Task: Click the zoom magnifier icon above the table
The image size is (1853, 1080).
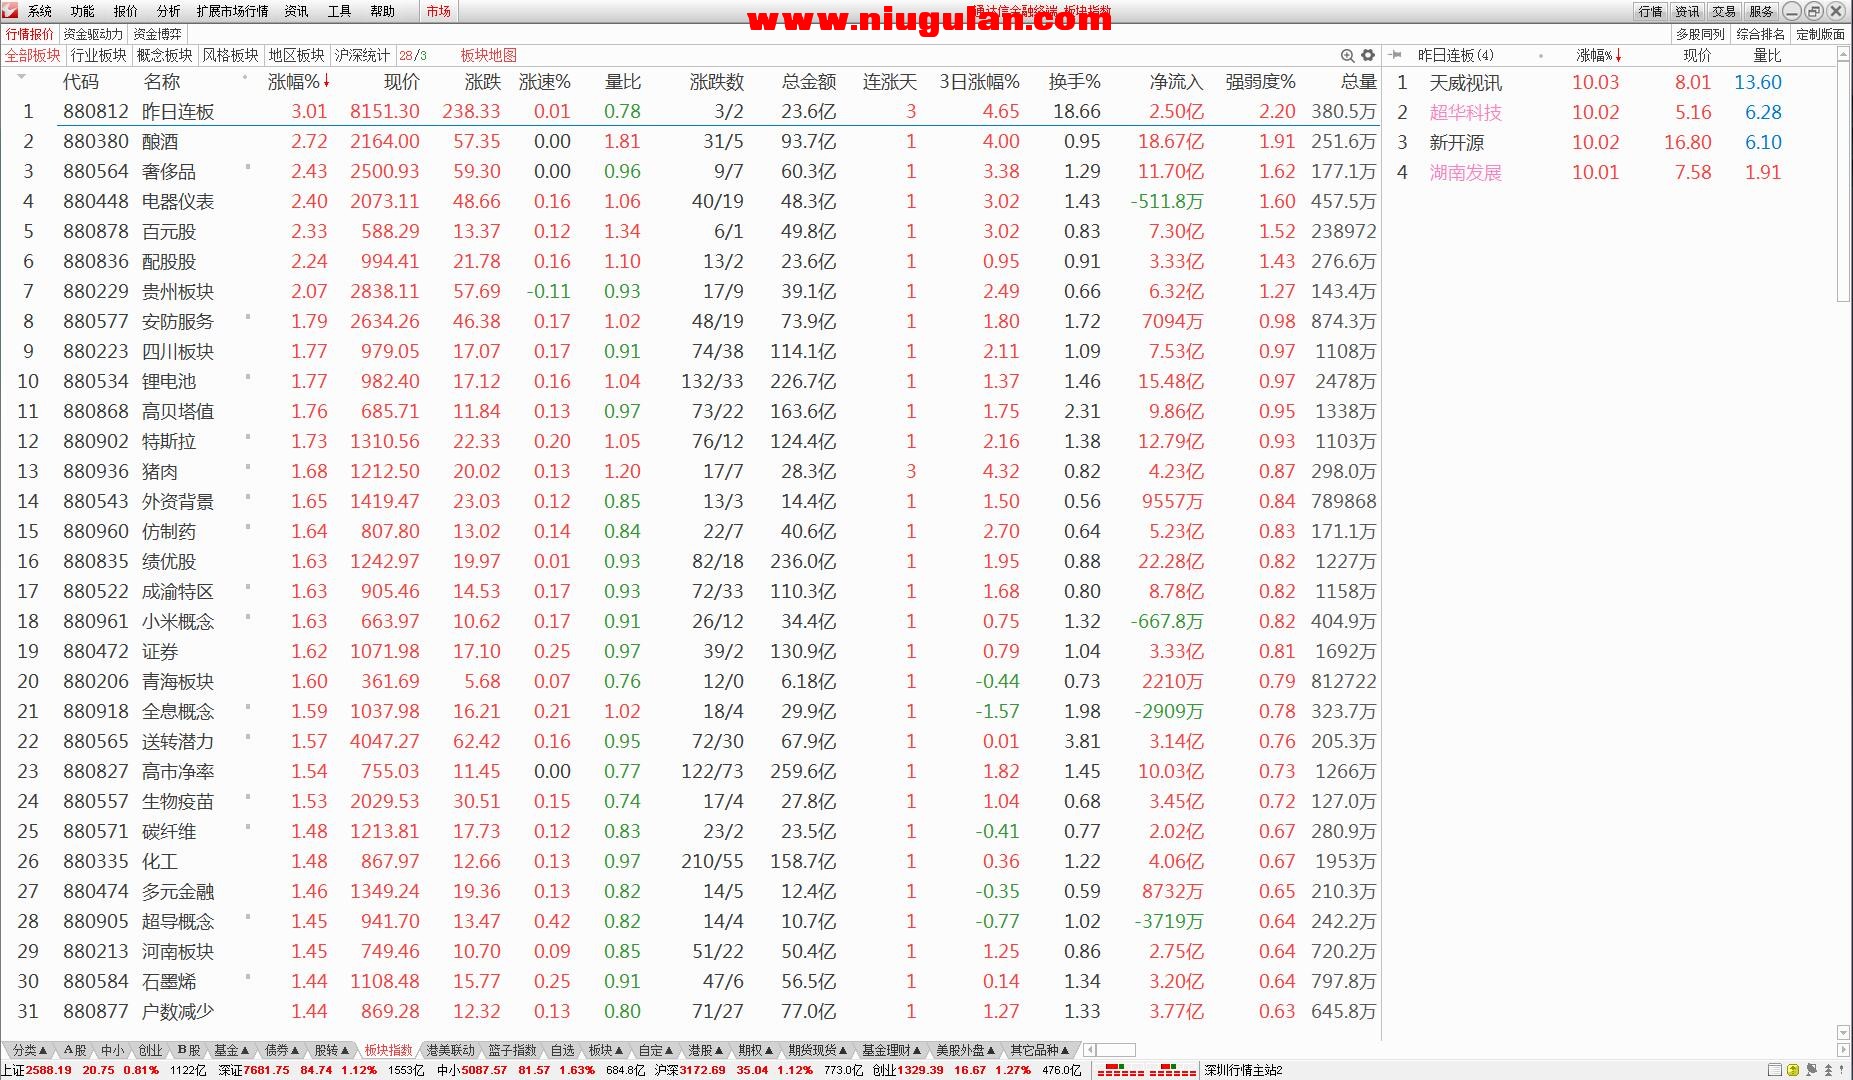Action: 1347,56
